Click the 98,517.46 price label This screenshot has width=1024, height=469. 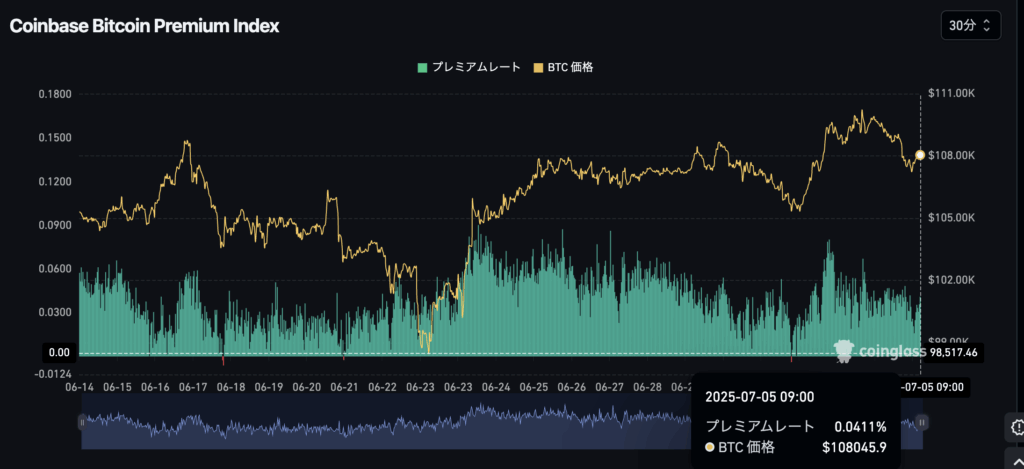(x=954, y=353)
